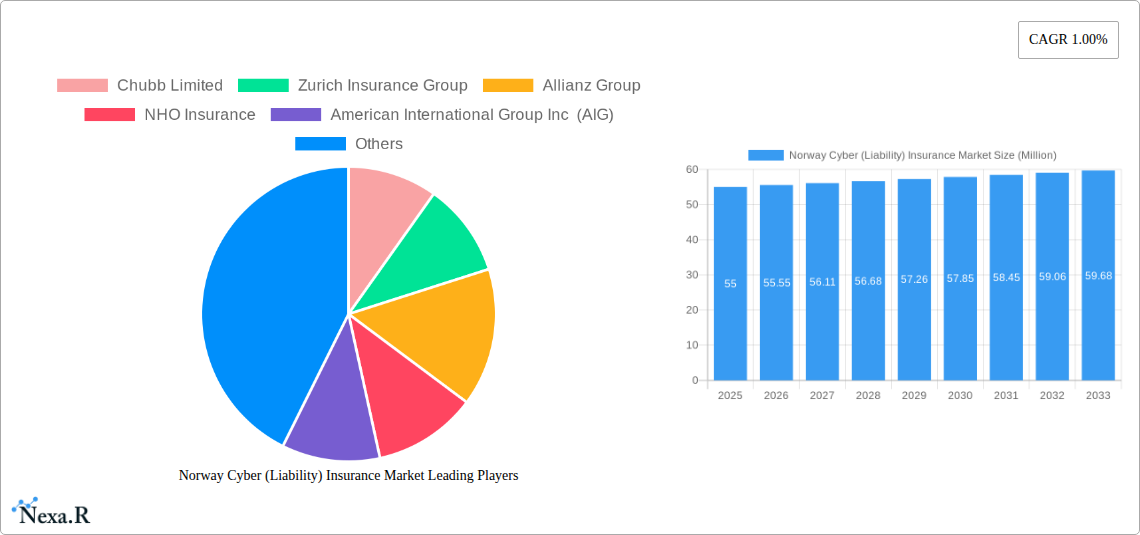Screen dimensions: 1140x535
Task: Click the 2025 bar showing 55
Action: click(x=731, y=283)
